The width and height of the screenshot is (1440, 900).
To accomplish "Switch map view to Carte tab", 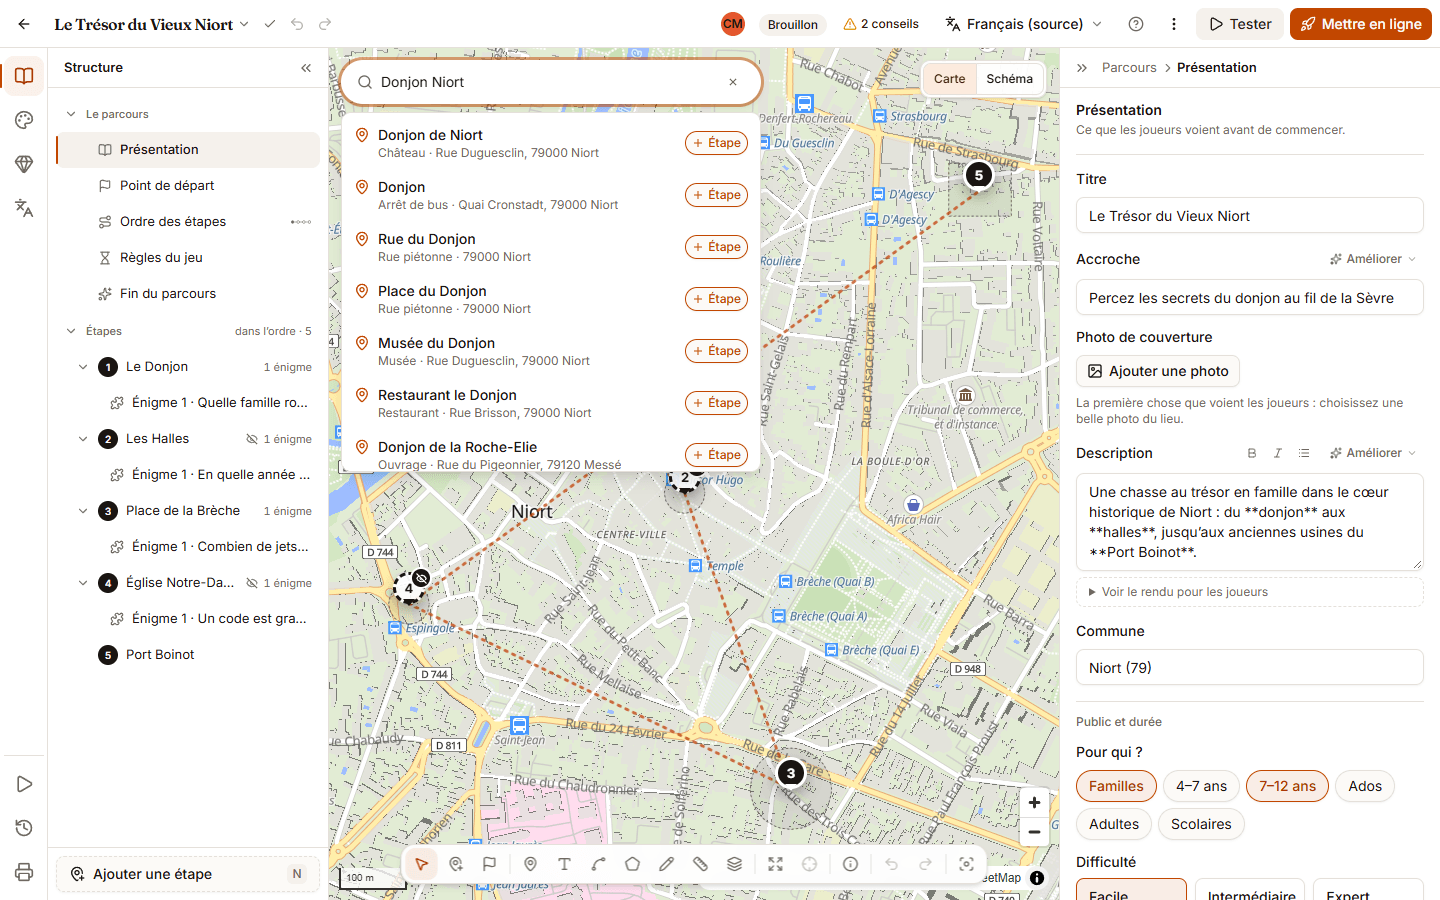I will point(950,79).
